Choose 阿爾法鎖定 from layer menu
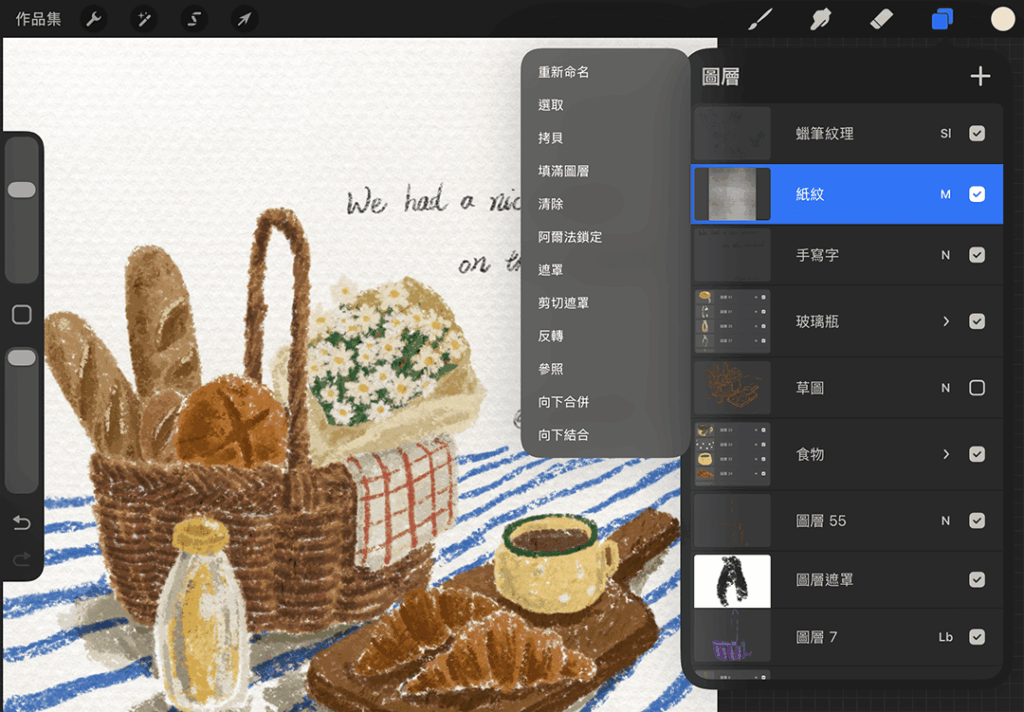Viewport: 1024px width, 712px height. (x=569, y=236)
